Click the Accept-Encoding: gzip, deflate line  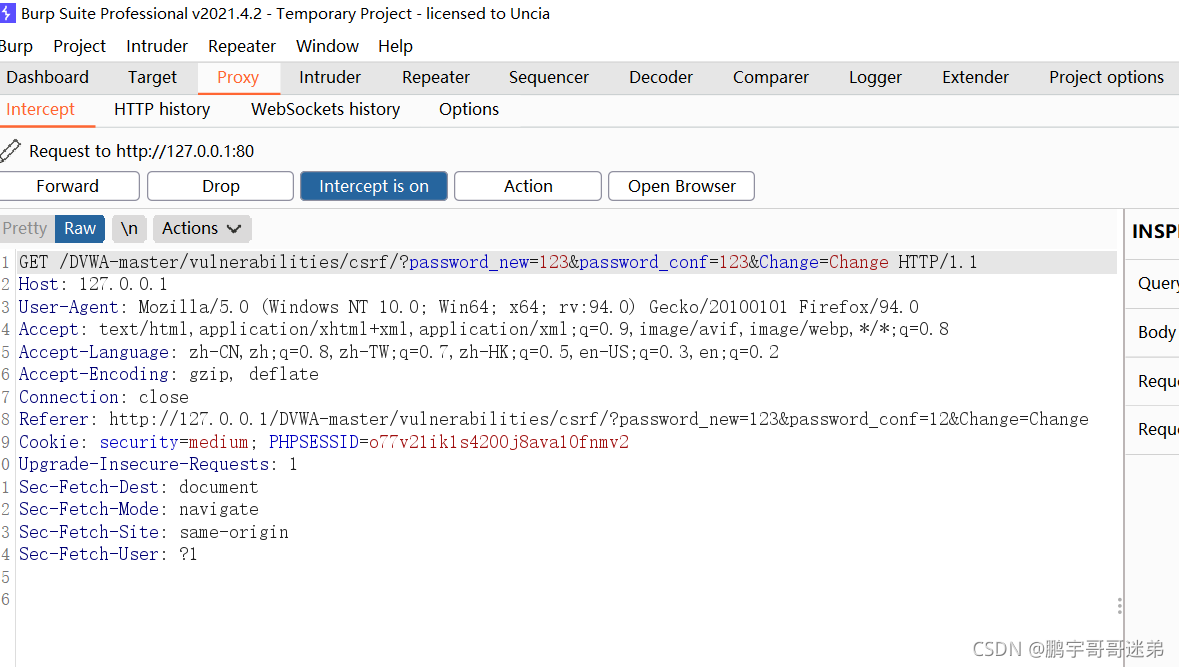click(x=168, y=374)
